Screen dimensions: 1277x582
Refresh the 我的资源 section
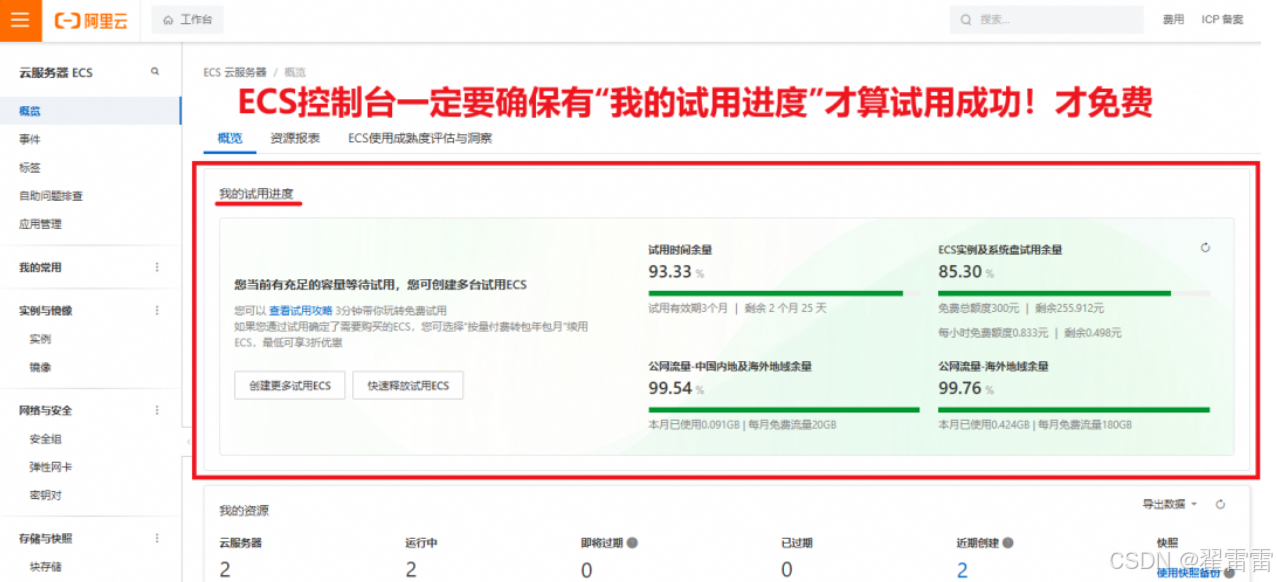(x=1220, y=505)
